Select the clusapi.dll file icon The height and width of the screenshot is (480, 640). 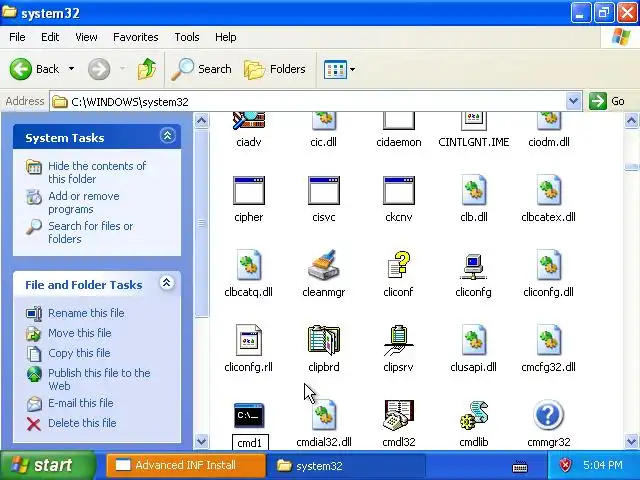473,340
